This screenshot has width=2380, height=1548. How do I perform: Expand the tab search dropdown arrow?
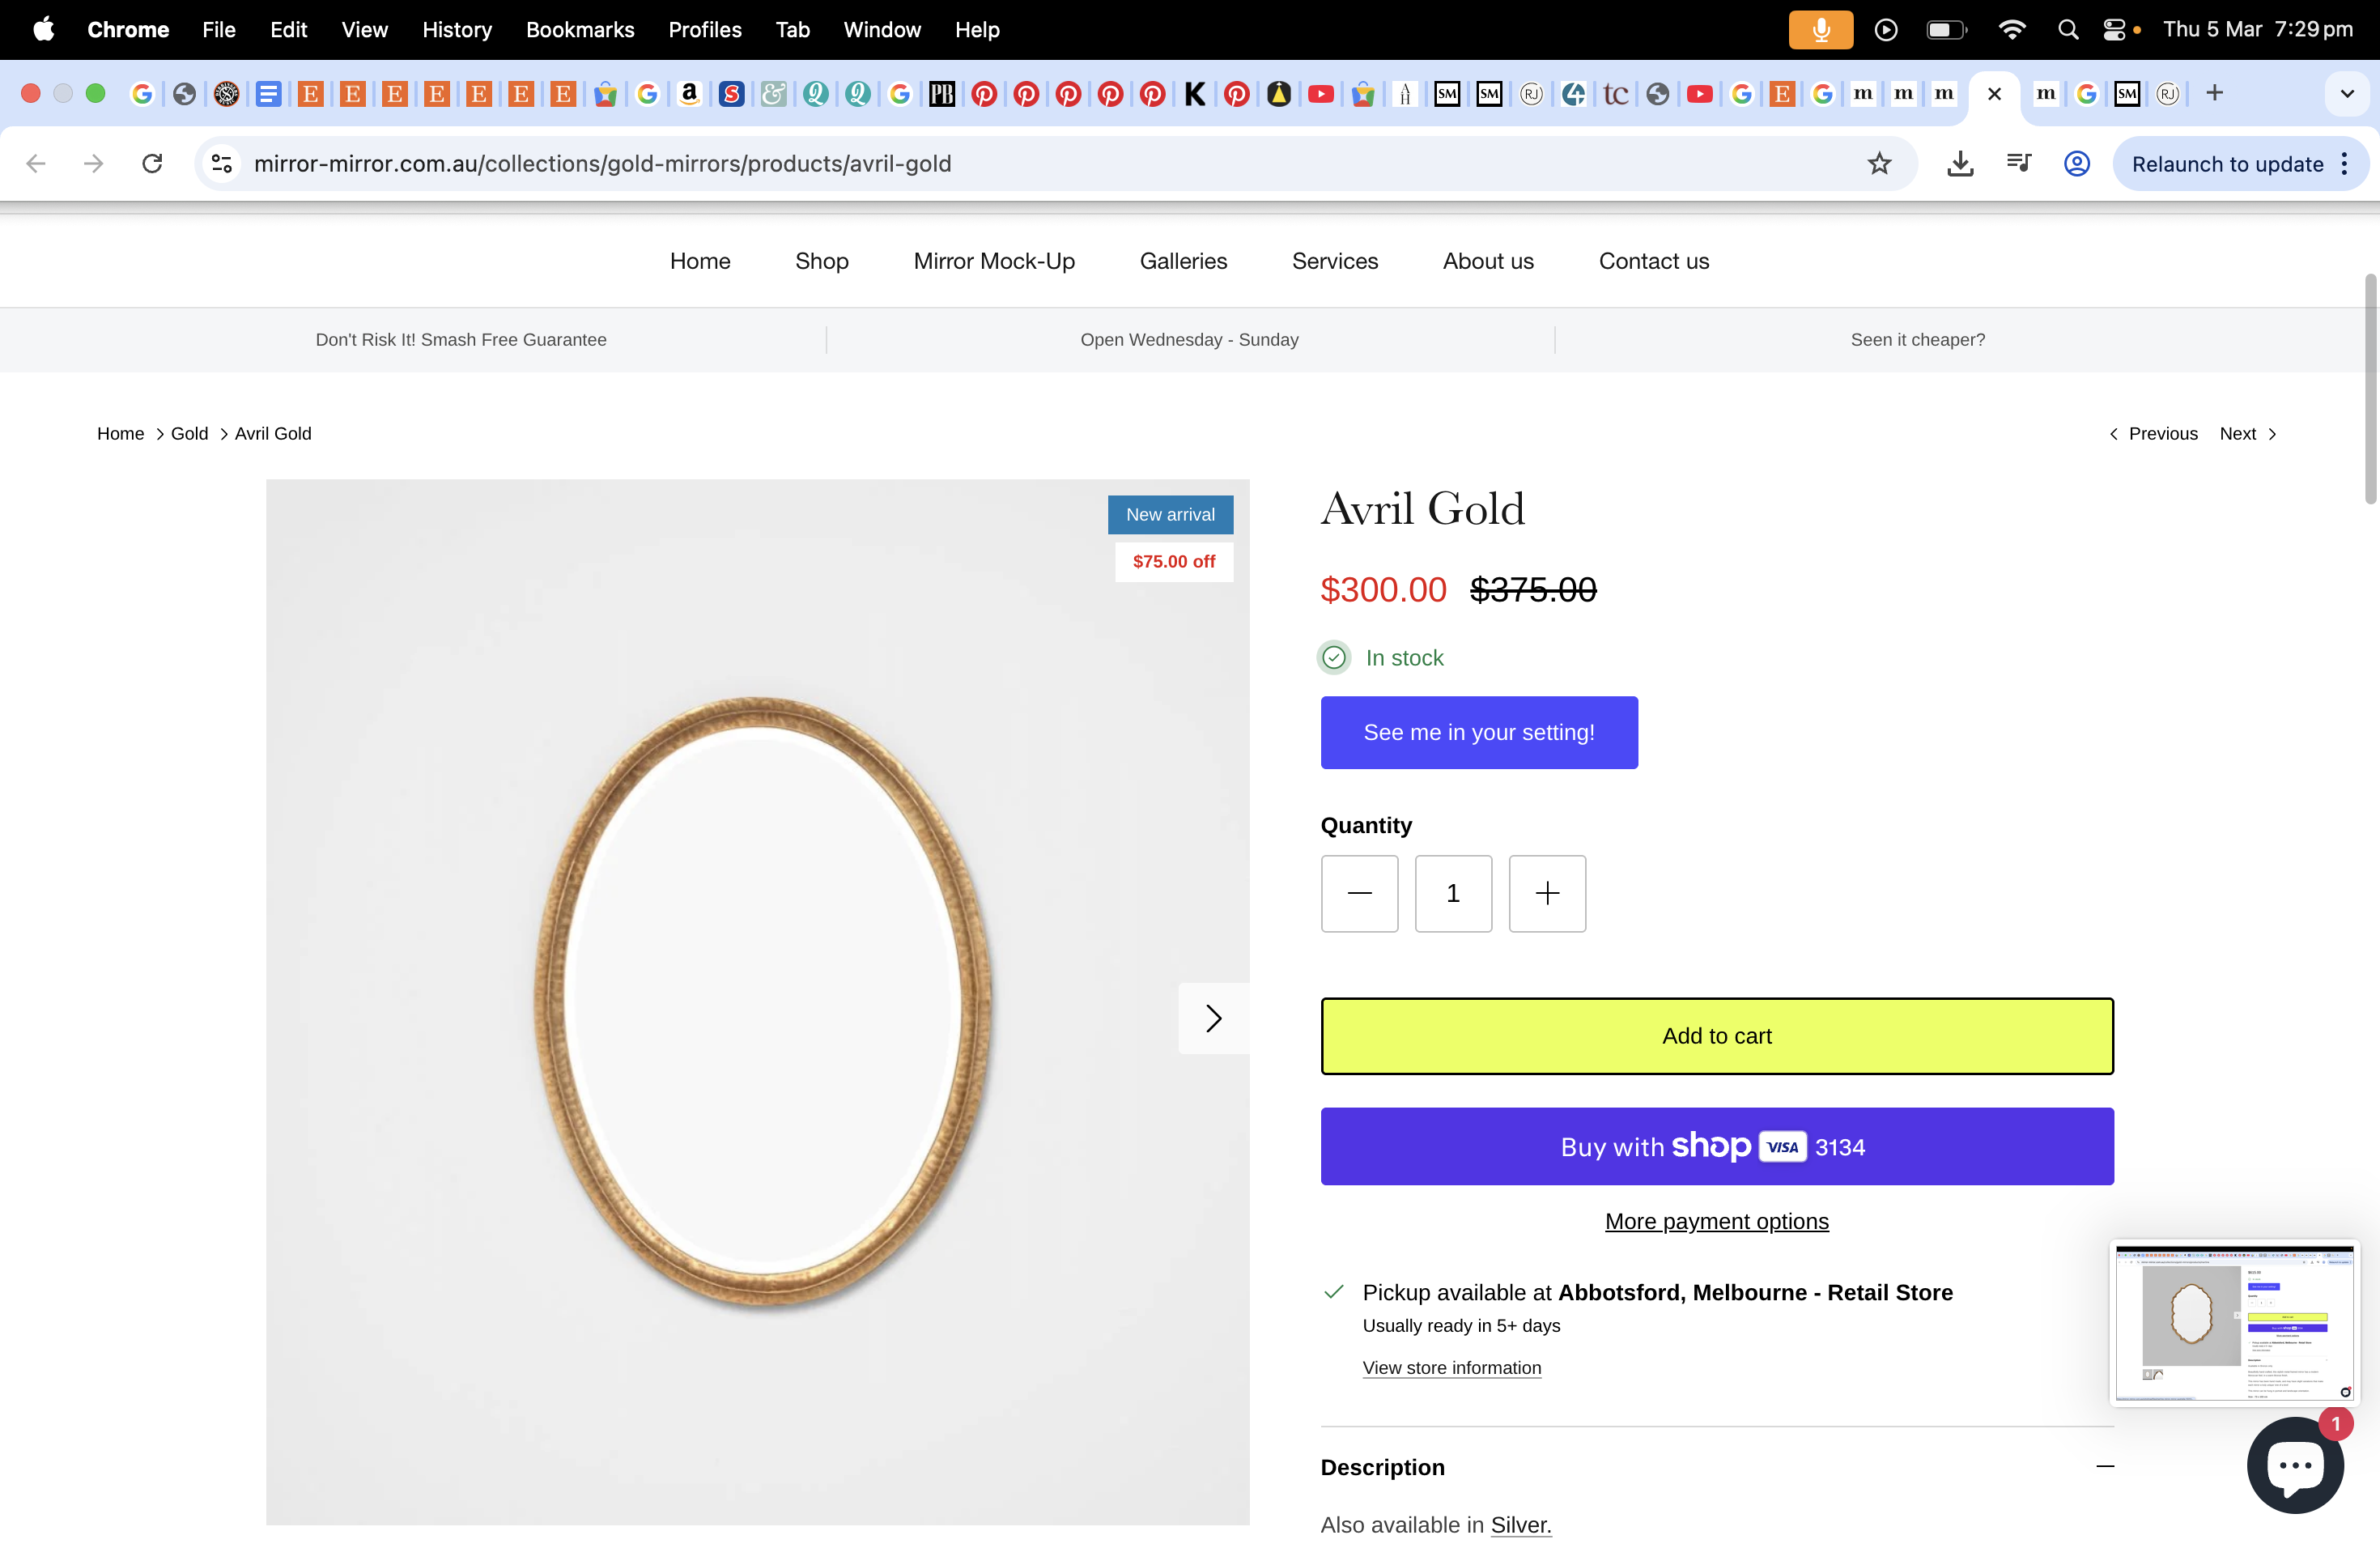coord(2346,93)
